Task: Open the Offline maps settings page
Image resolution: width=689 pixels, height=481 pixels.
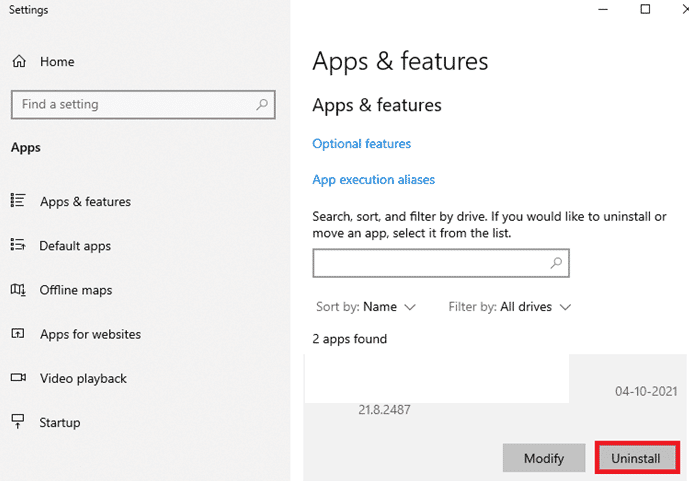Action: click(x=76, y=290)
